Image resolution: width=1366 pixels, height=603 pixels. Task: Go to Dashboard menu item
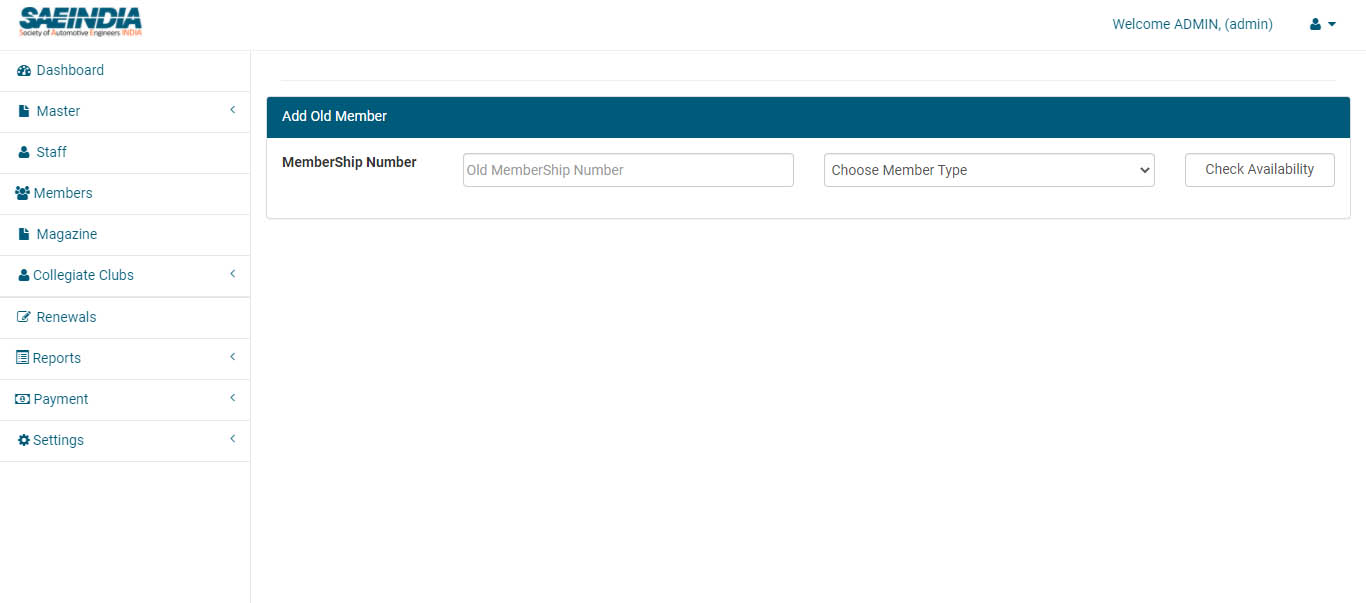pos(125,71)
